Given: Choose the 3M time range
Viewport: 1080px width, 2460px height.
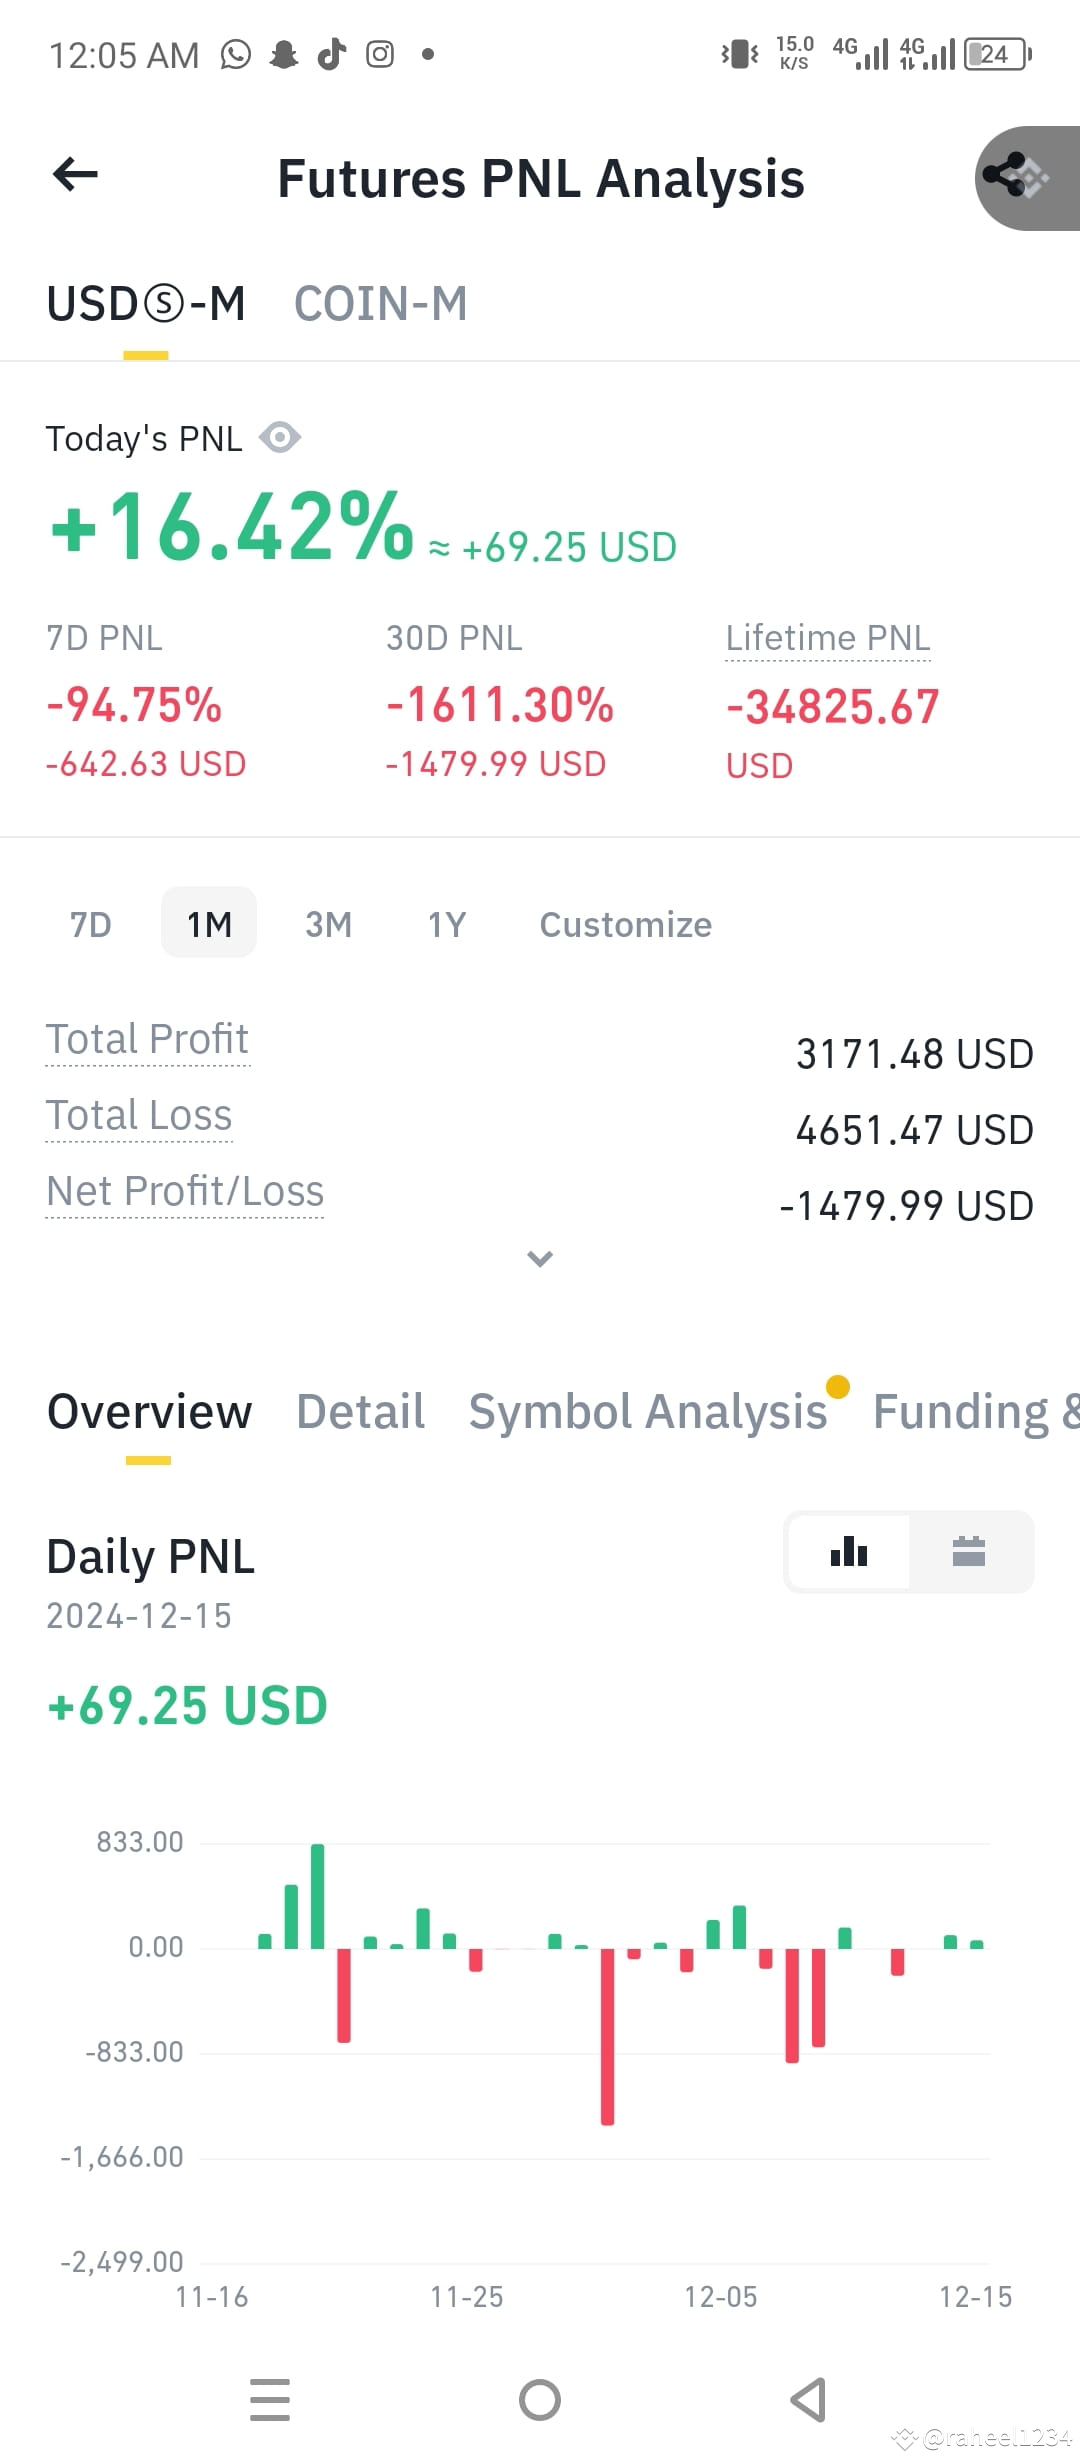Looking at the screenshot, I should (328, 924).
